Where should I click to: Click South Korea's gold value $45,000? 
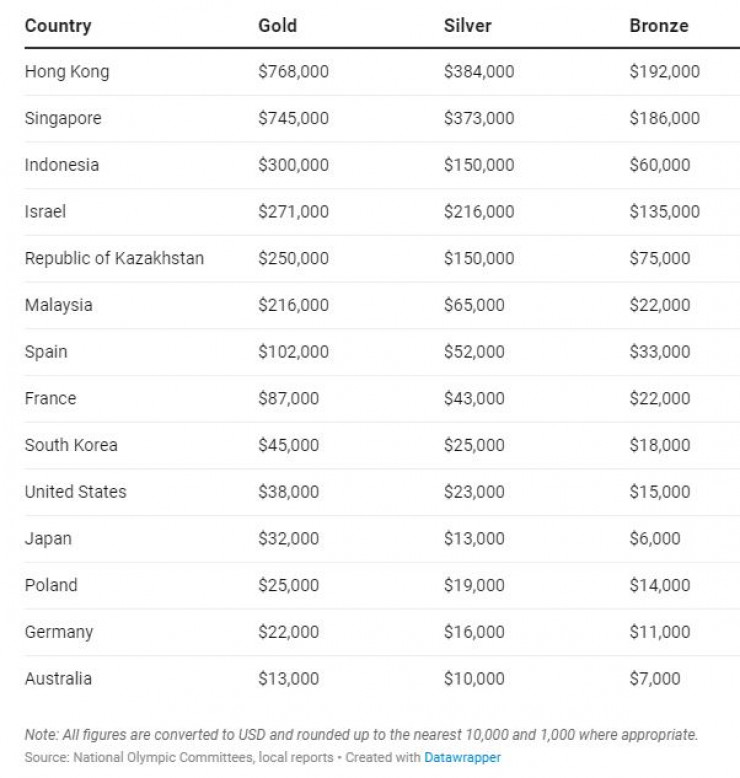pyautogui.click(x=288, y=445)
